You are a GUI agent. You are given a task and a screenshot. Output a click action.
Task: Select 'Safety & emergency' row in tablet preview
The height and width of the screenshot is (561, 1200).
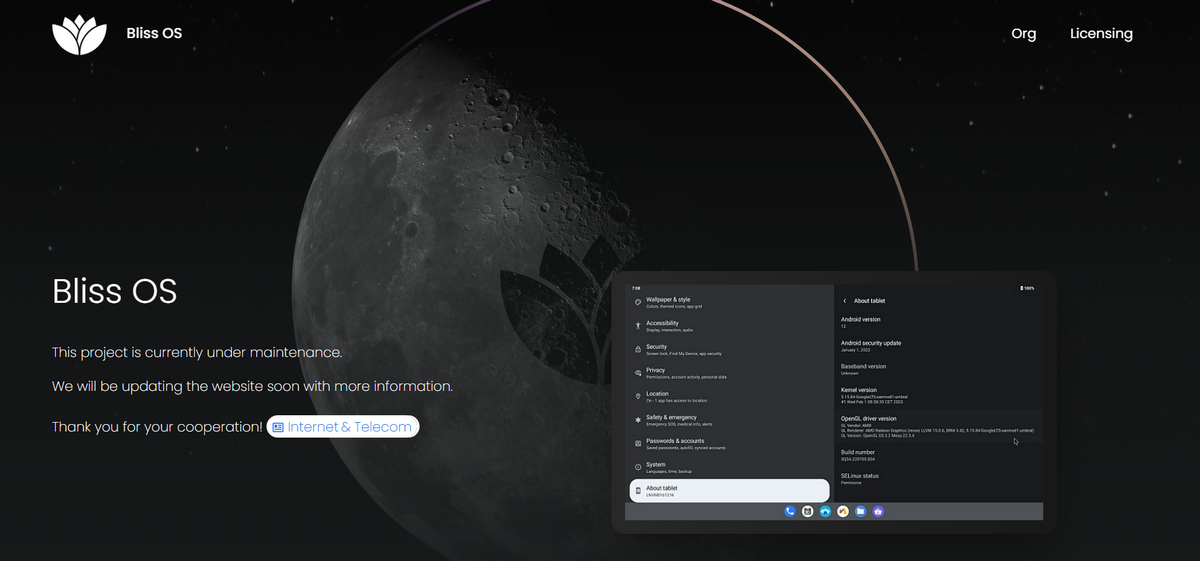(729, 420)
